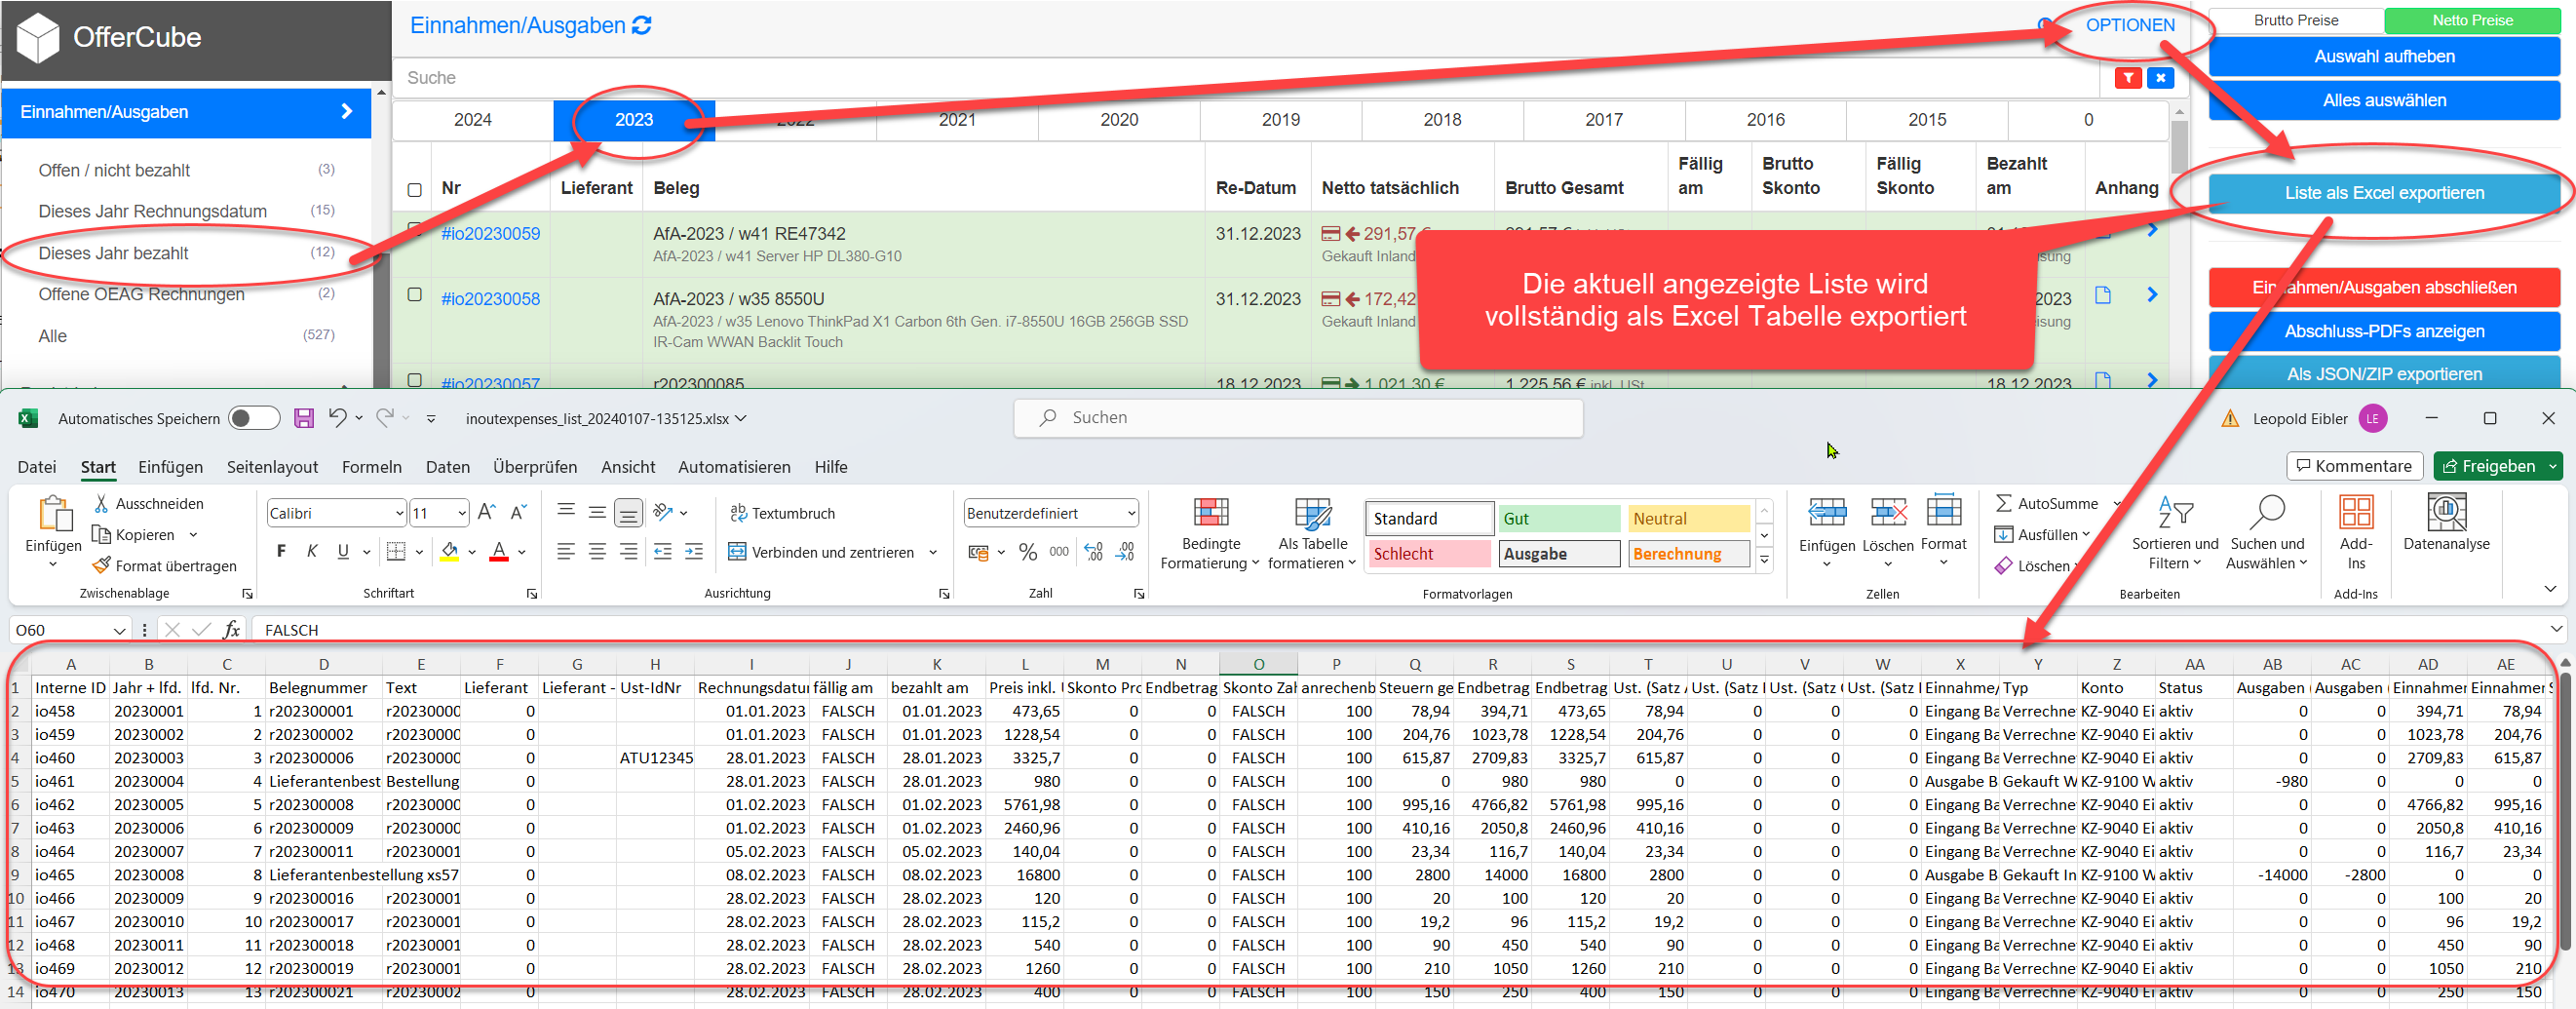Open the detail arrow of row #io20230059
This screenshot has height=1009, width=2576.
tap(2152, 230)
